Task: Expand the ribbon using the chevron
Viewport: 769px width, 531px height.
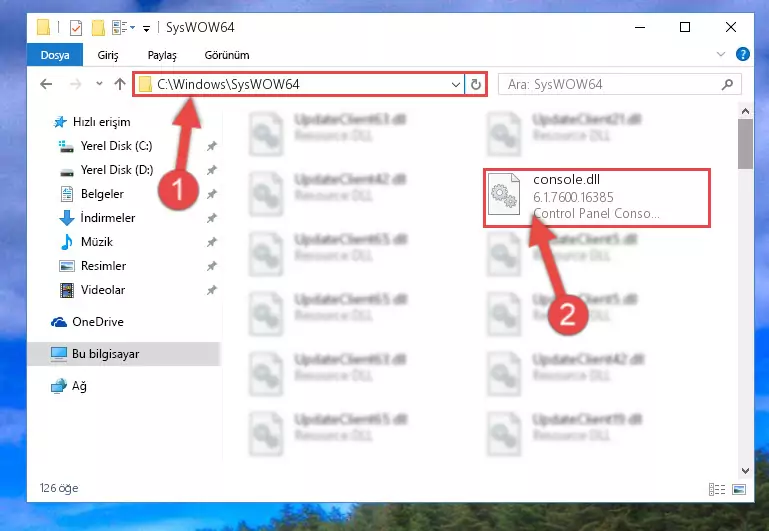Action: coord(720,54)
